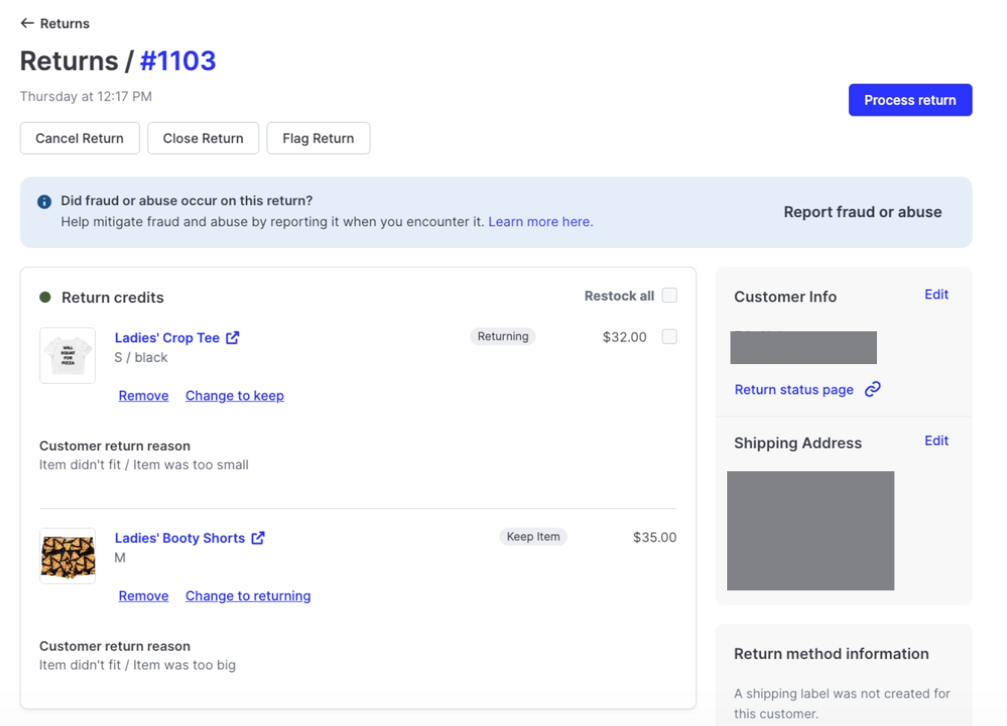Click the Process return button
Image resolution: width=1007 pixels, height=726 pixels.
click(x=910, y=100)
